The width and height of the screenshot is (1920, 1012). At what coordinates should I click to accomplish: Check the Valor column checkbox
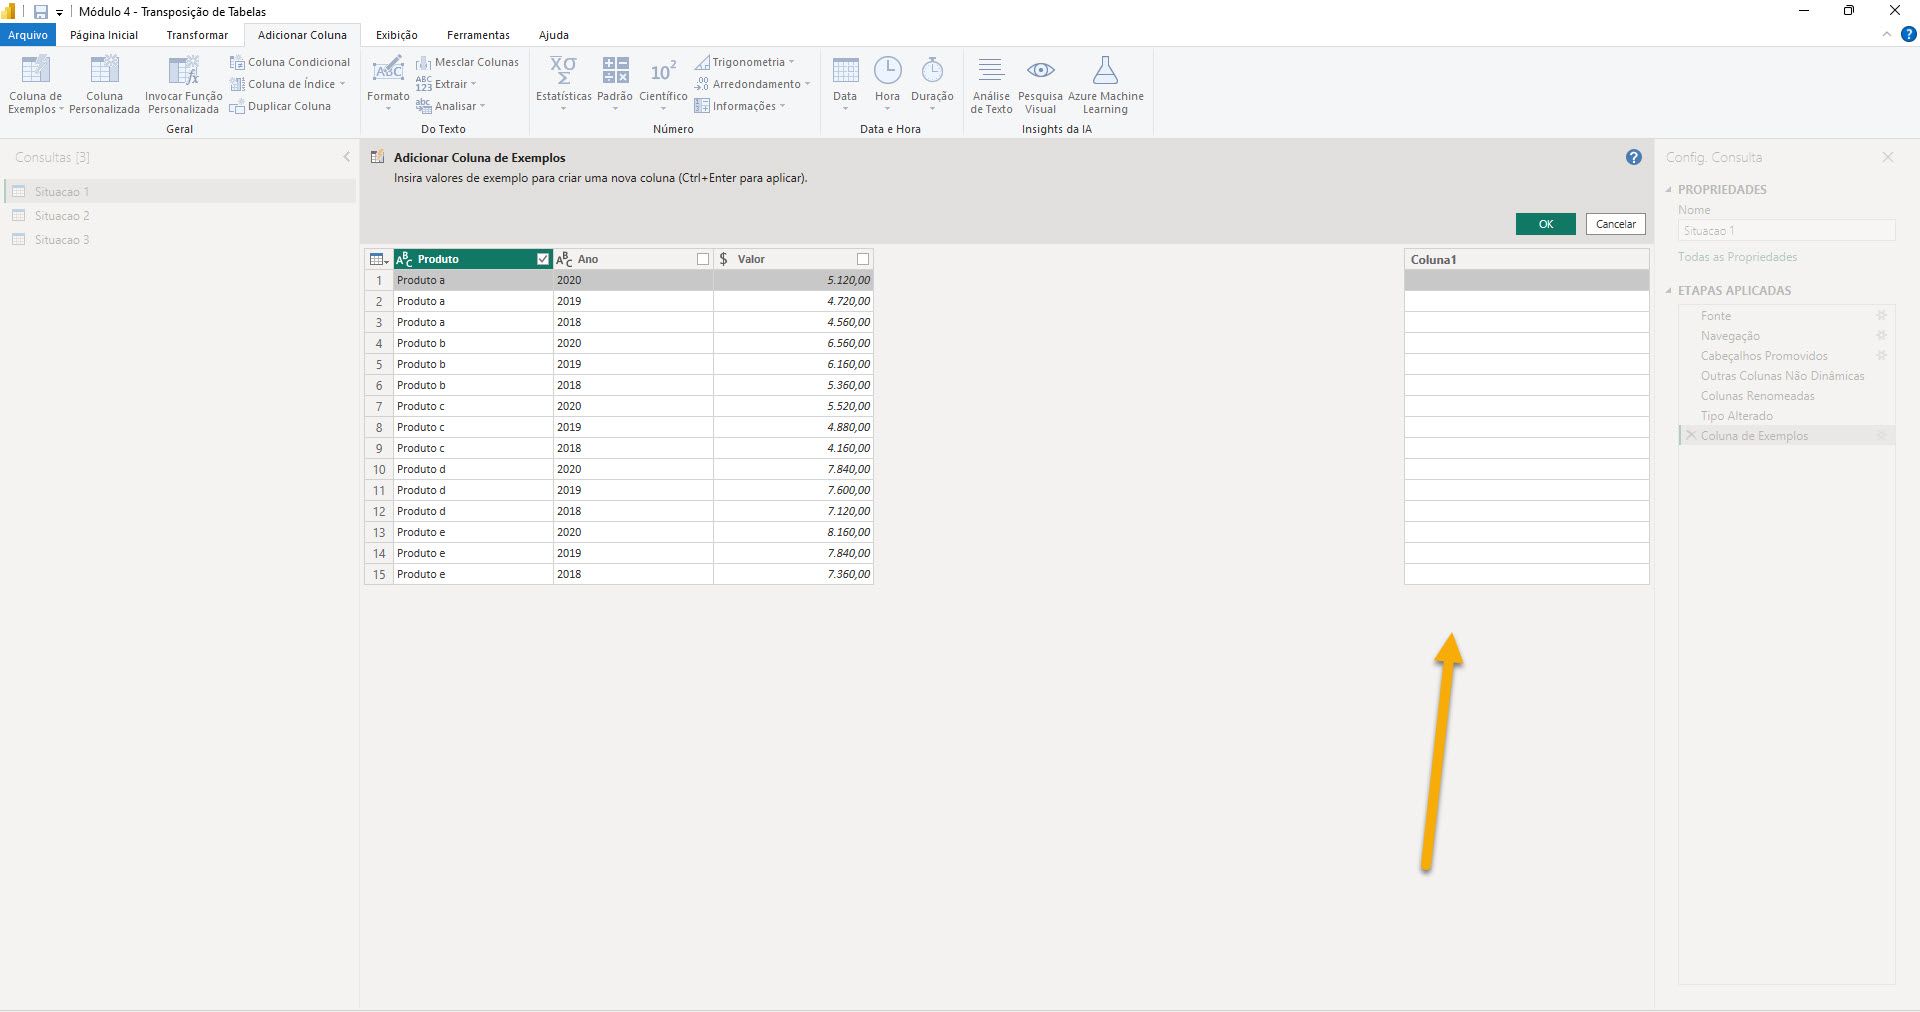coord(863,259)
